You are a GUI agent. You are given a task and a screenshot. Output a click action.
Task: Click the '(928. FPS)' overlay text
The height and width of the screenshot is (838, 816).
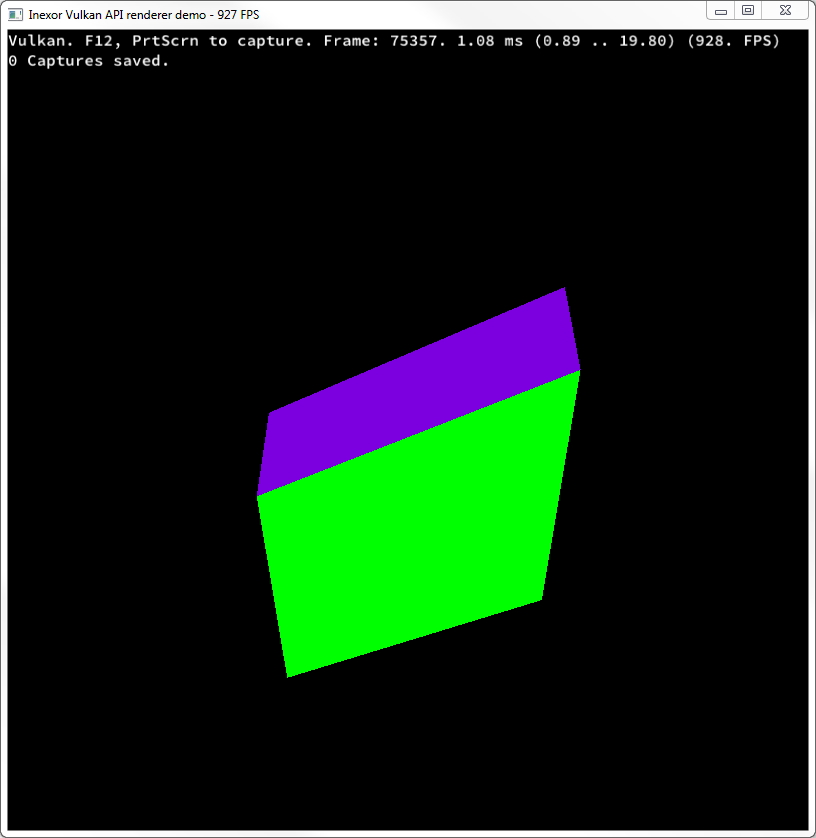point(735,41)
